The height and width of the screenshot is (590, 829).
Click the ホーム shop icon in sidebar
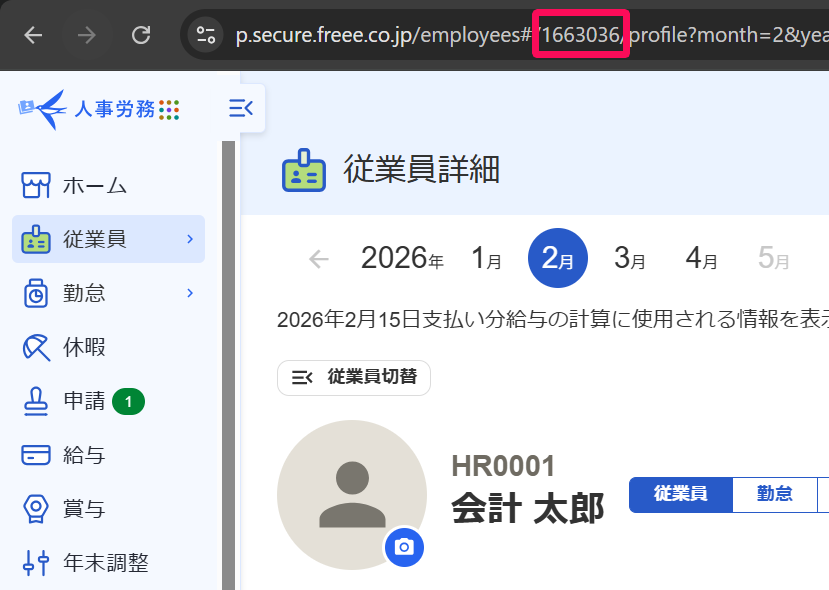click(36, 186)
